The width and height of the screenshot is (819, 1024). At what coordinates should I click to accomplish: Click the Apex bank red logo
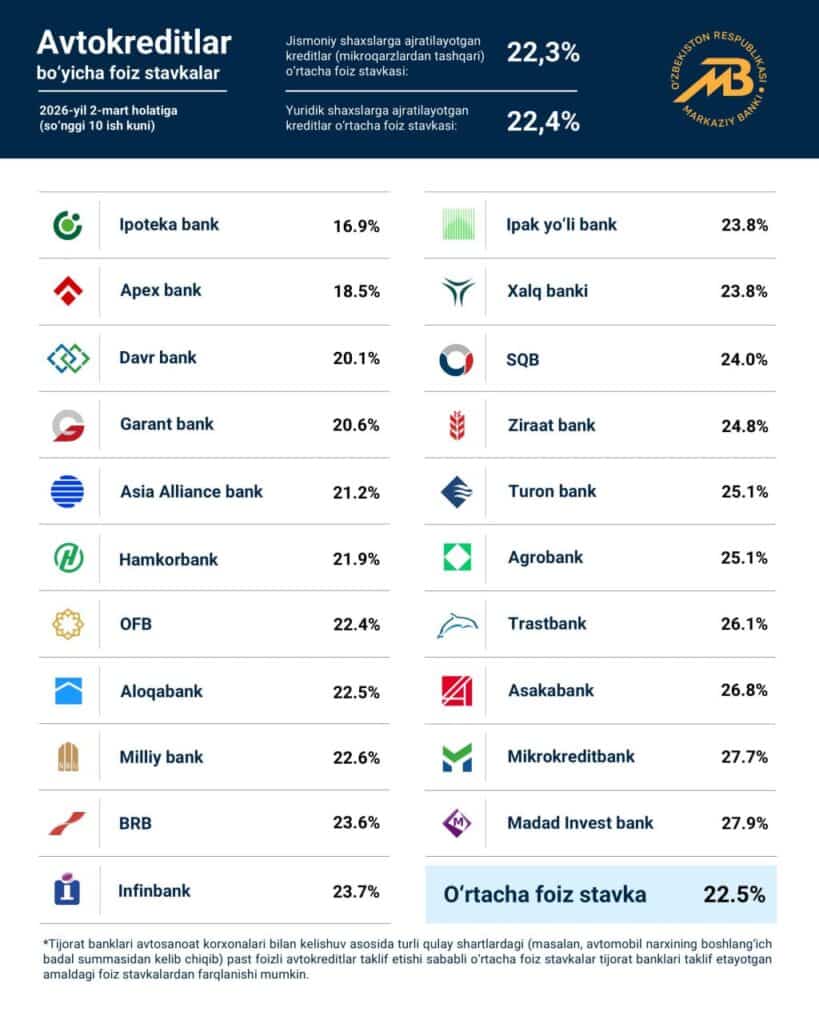67,291
